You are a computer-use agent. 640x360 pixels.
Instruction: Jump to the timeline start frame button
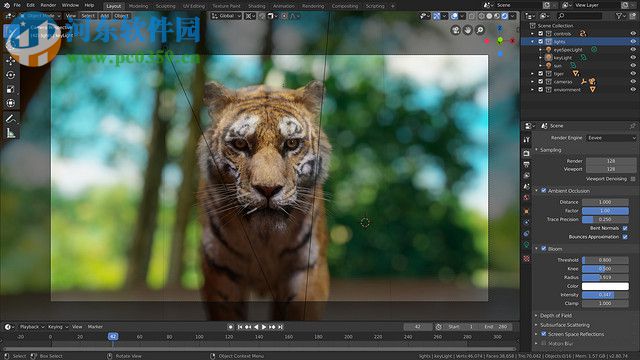tap(240, 327)
